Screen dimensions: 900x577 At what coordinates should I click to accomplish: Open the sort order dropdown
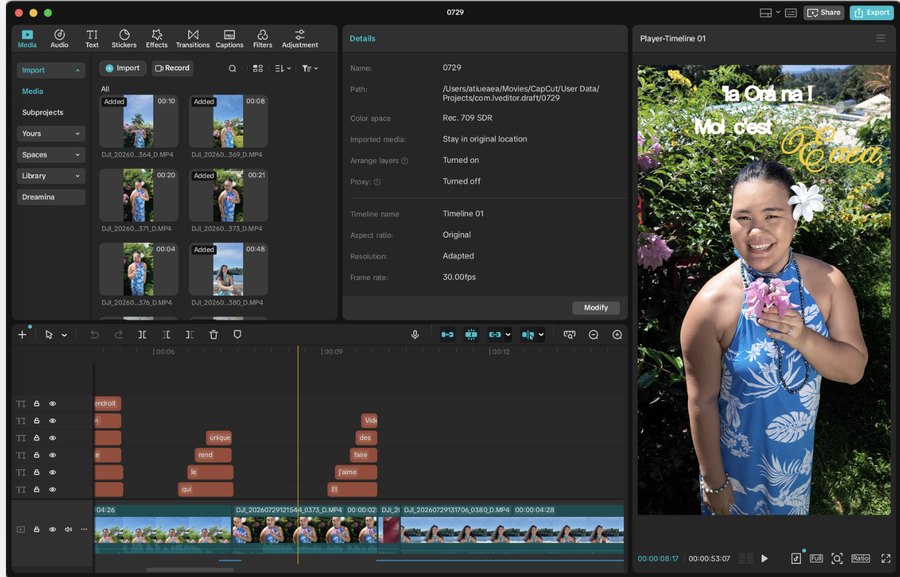[x=282, y=68]
